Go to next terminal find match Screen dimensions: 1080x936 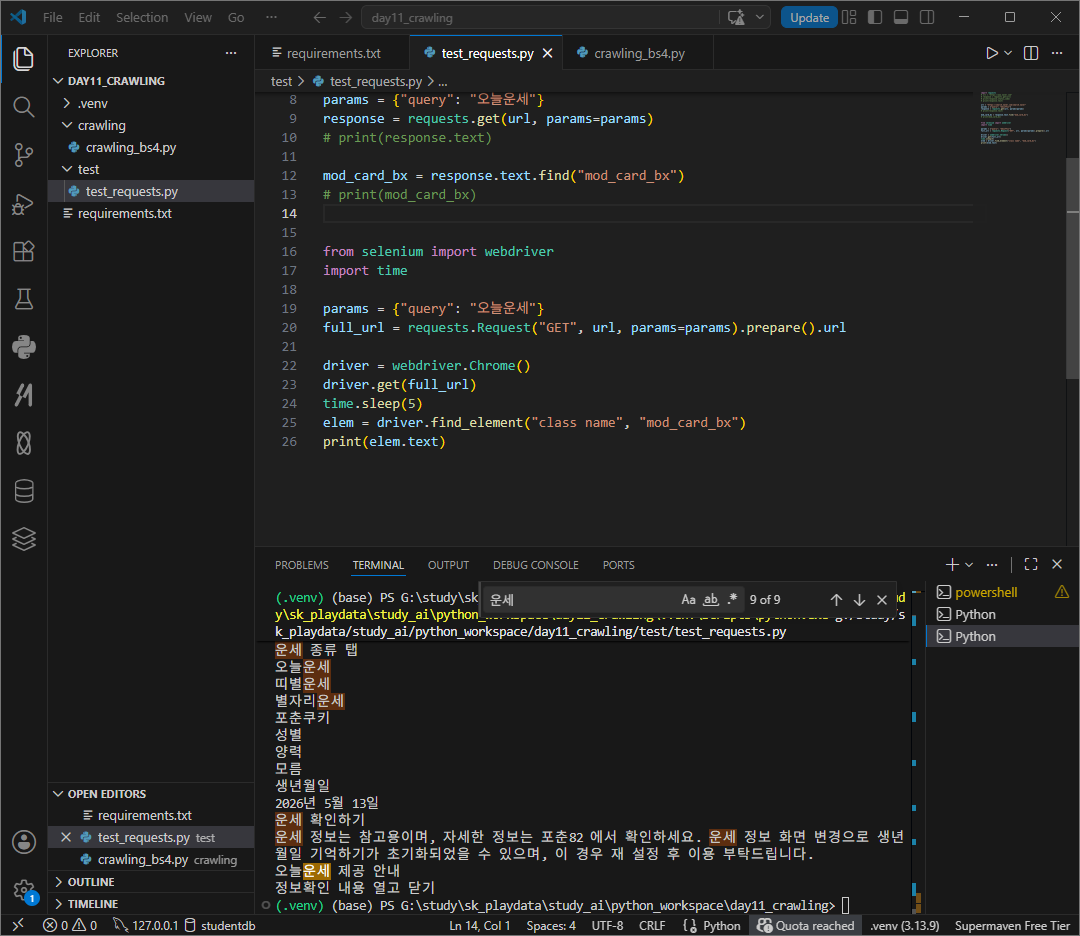pos(859,600)
